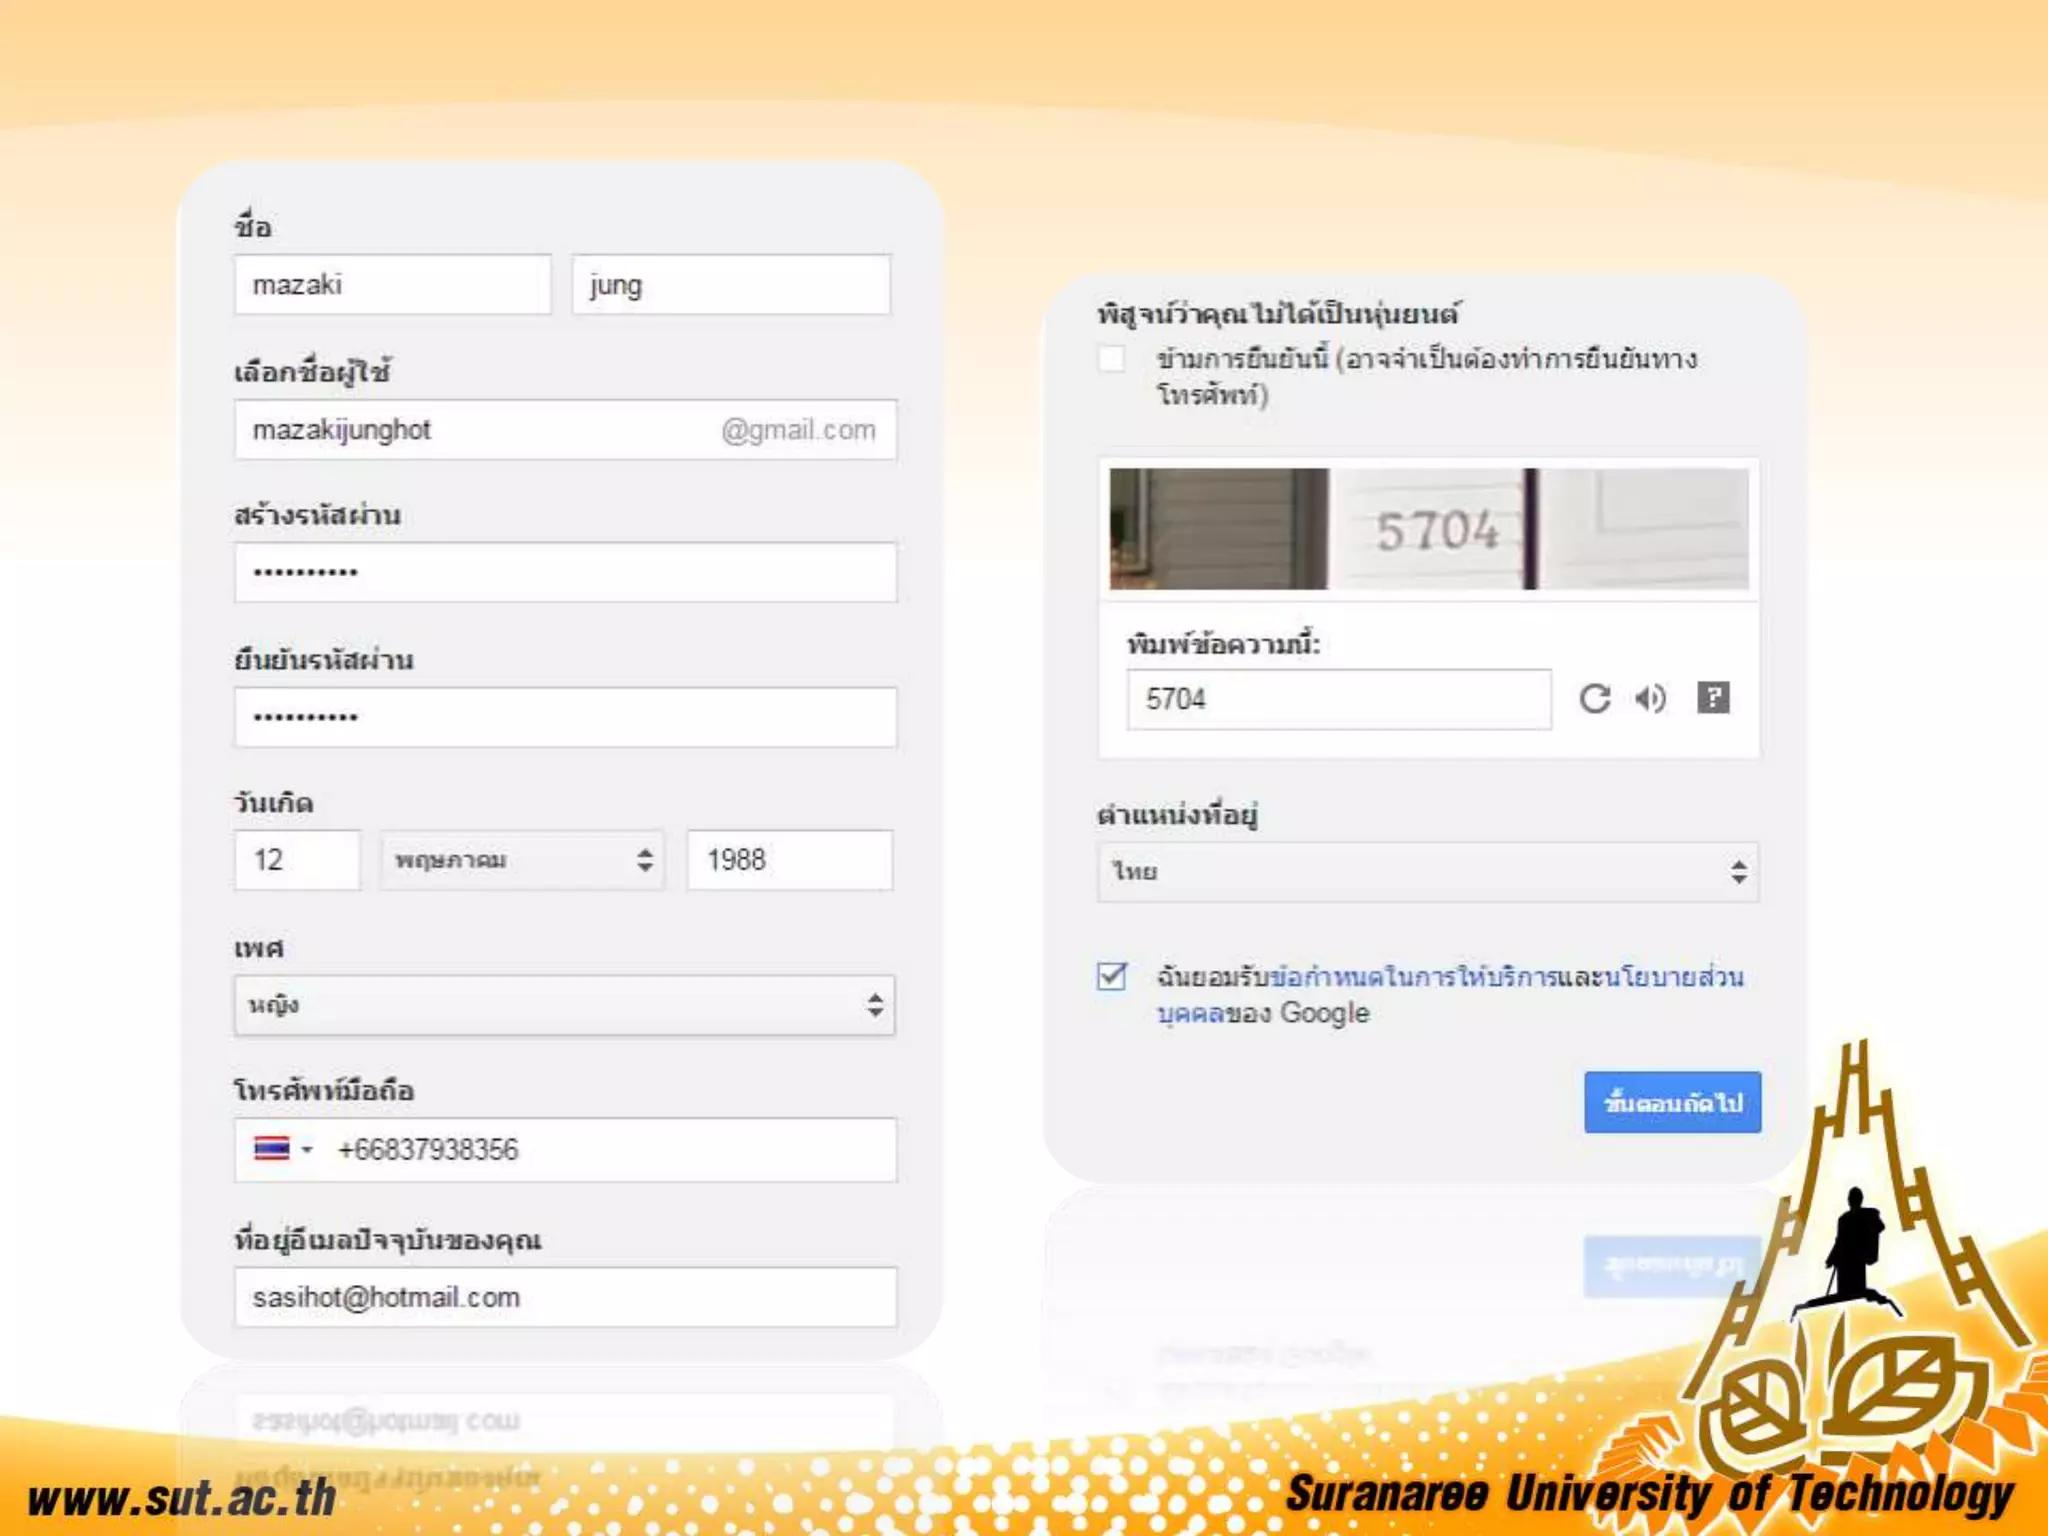
Task: Click the birth year field showing 1988
Action: pos(789,860)
